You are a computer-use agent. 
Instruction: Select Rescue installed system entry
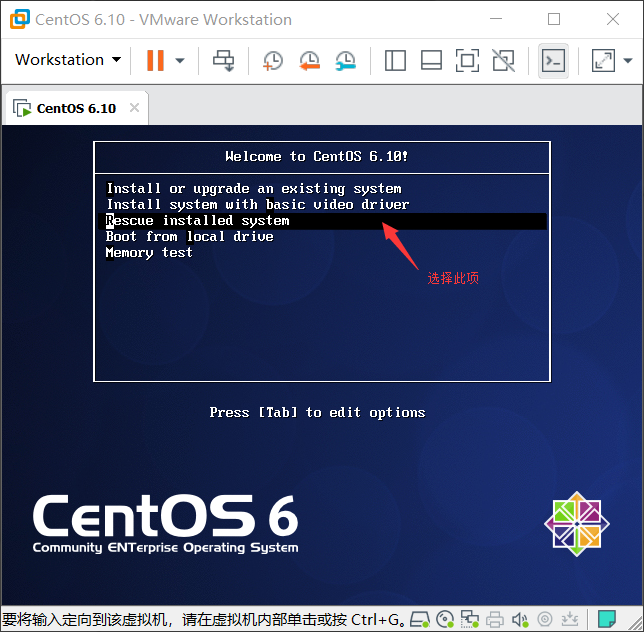322,221
